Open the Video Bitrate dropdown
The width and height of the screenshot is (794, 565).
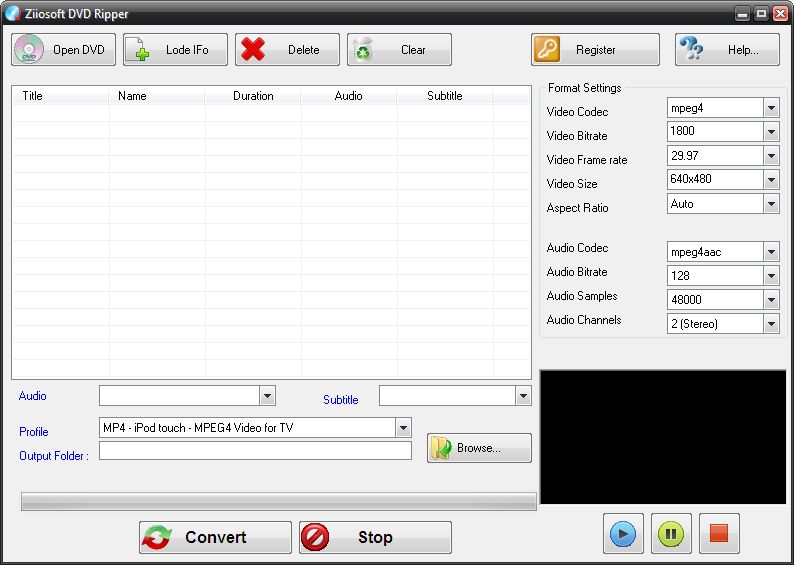pyautogui.click(x=771, y=132)
